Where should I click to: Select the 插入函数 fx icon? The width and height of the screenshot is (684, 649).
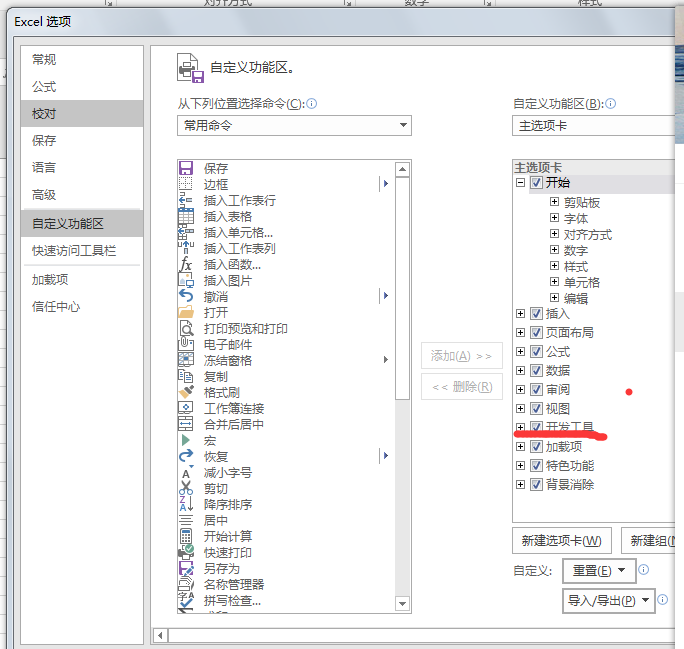coord(186,264)
